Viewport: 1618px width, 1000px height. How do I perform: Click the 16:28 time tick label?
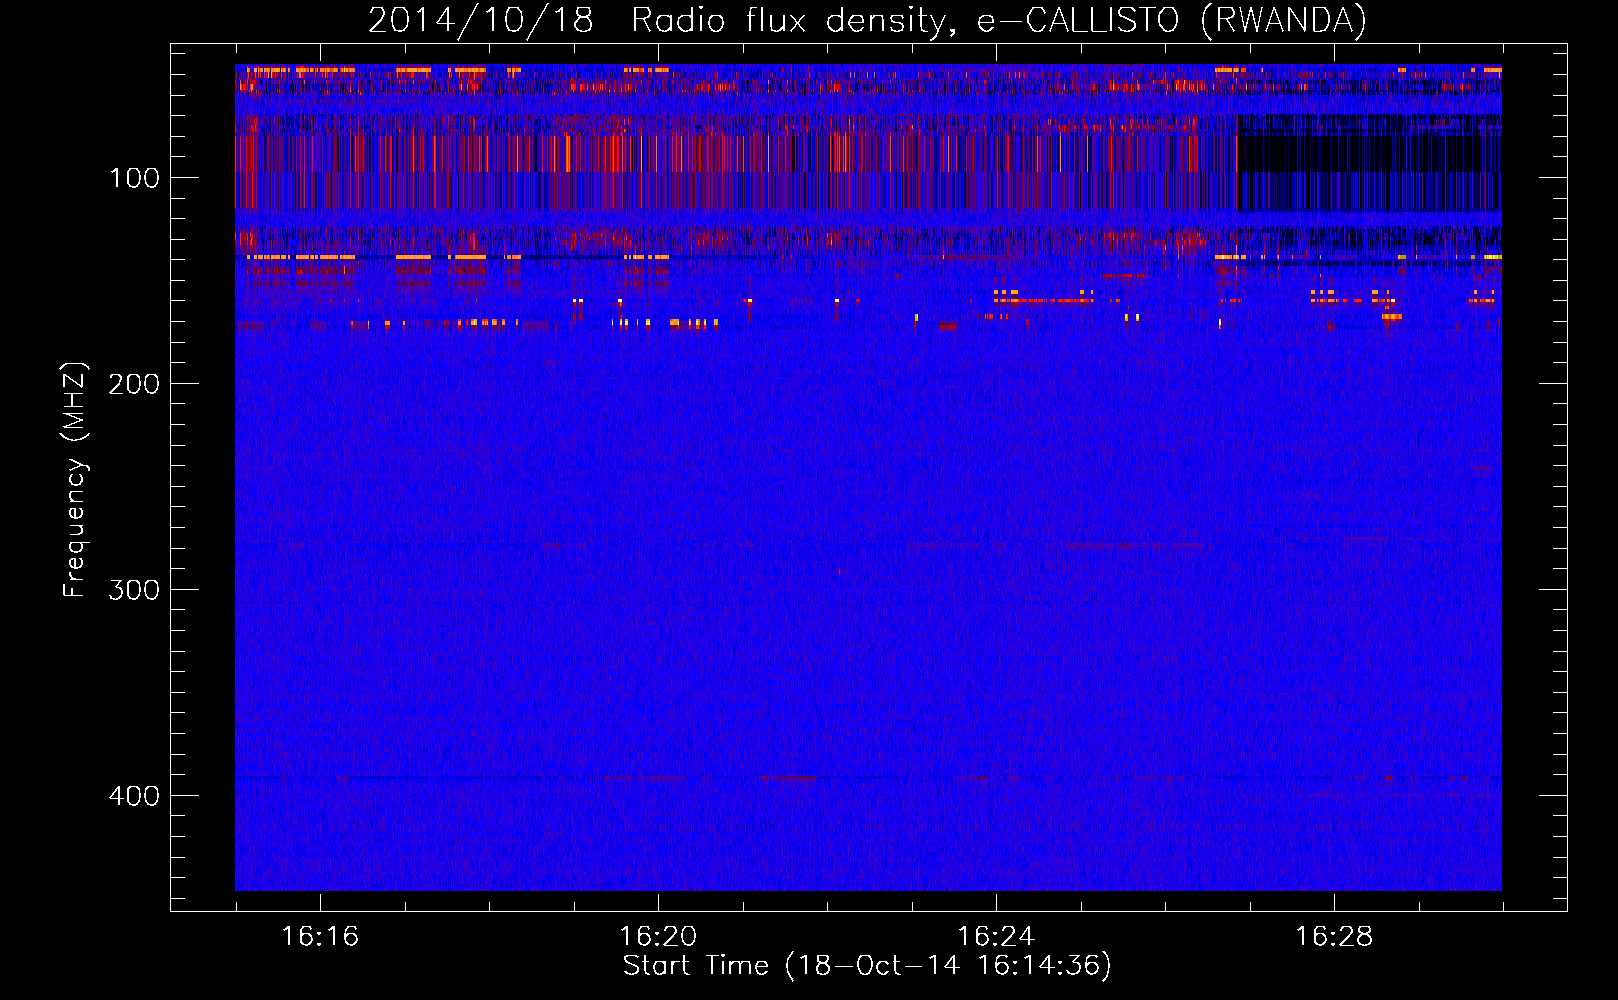[1334, 936]
